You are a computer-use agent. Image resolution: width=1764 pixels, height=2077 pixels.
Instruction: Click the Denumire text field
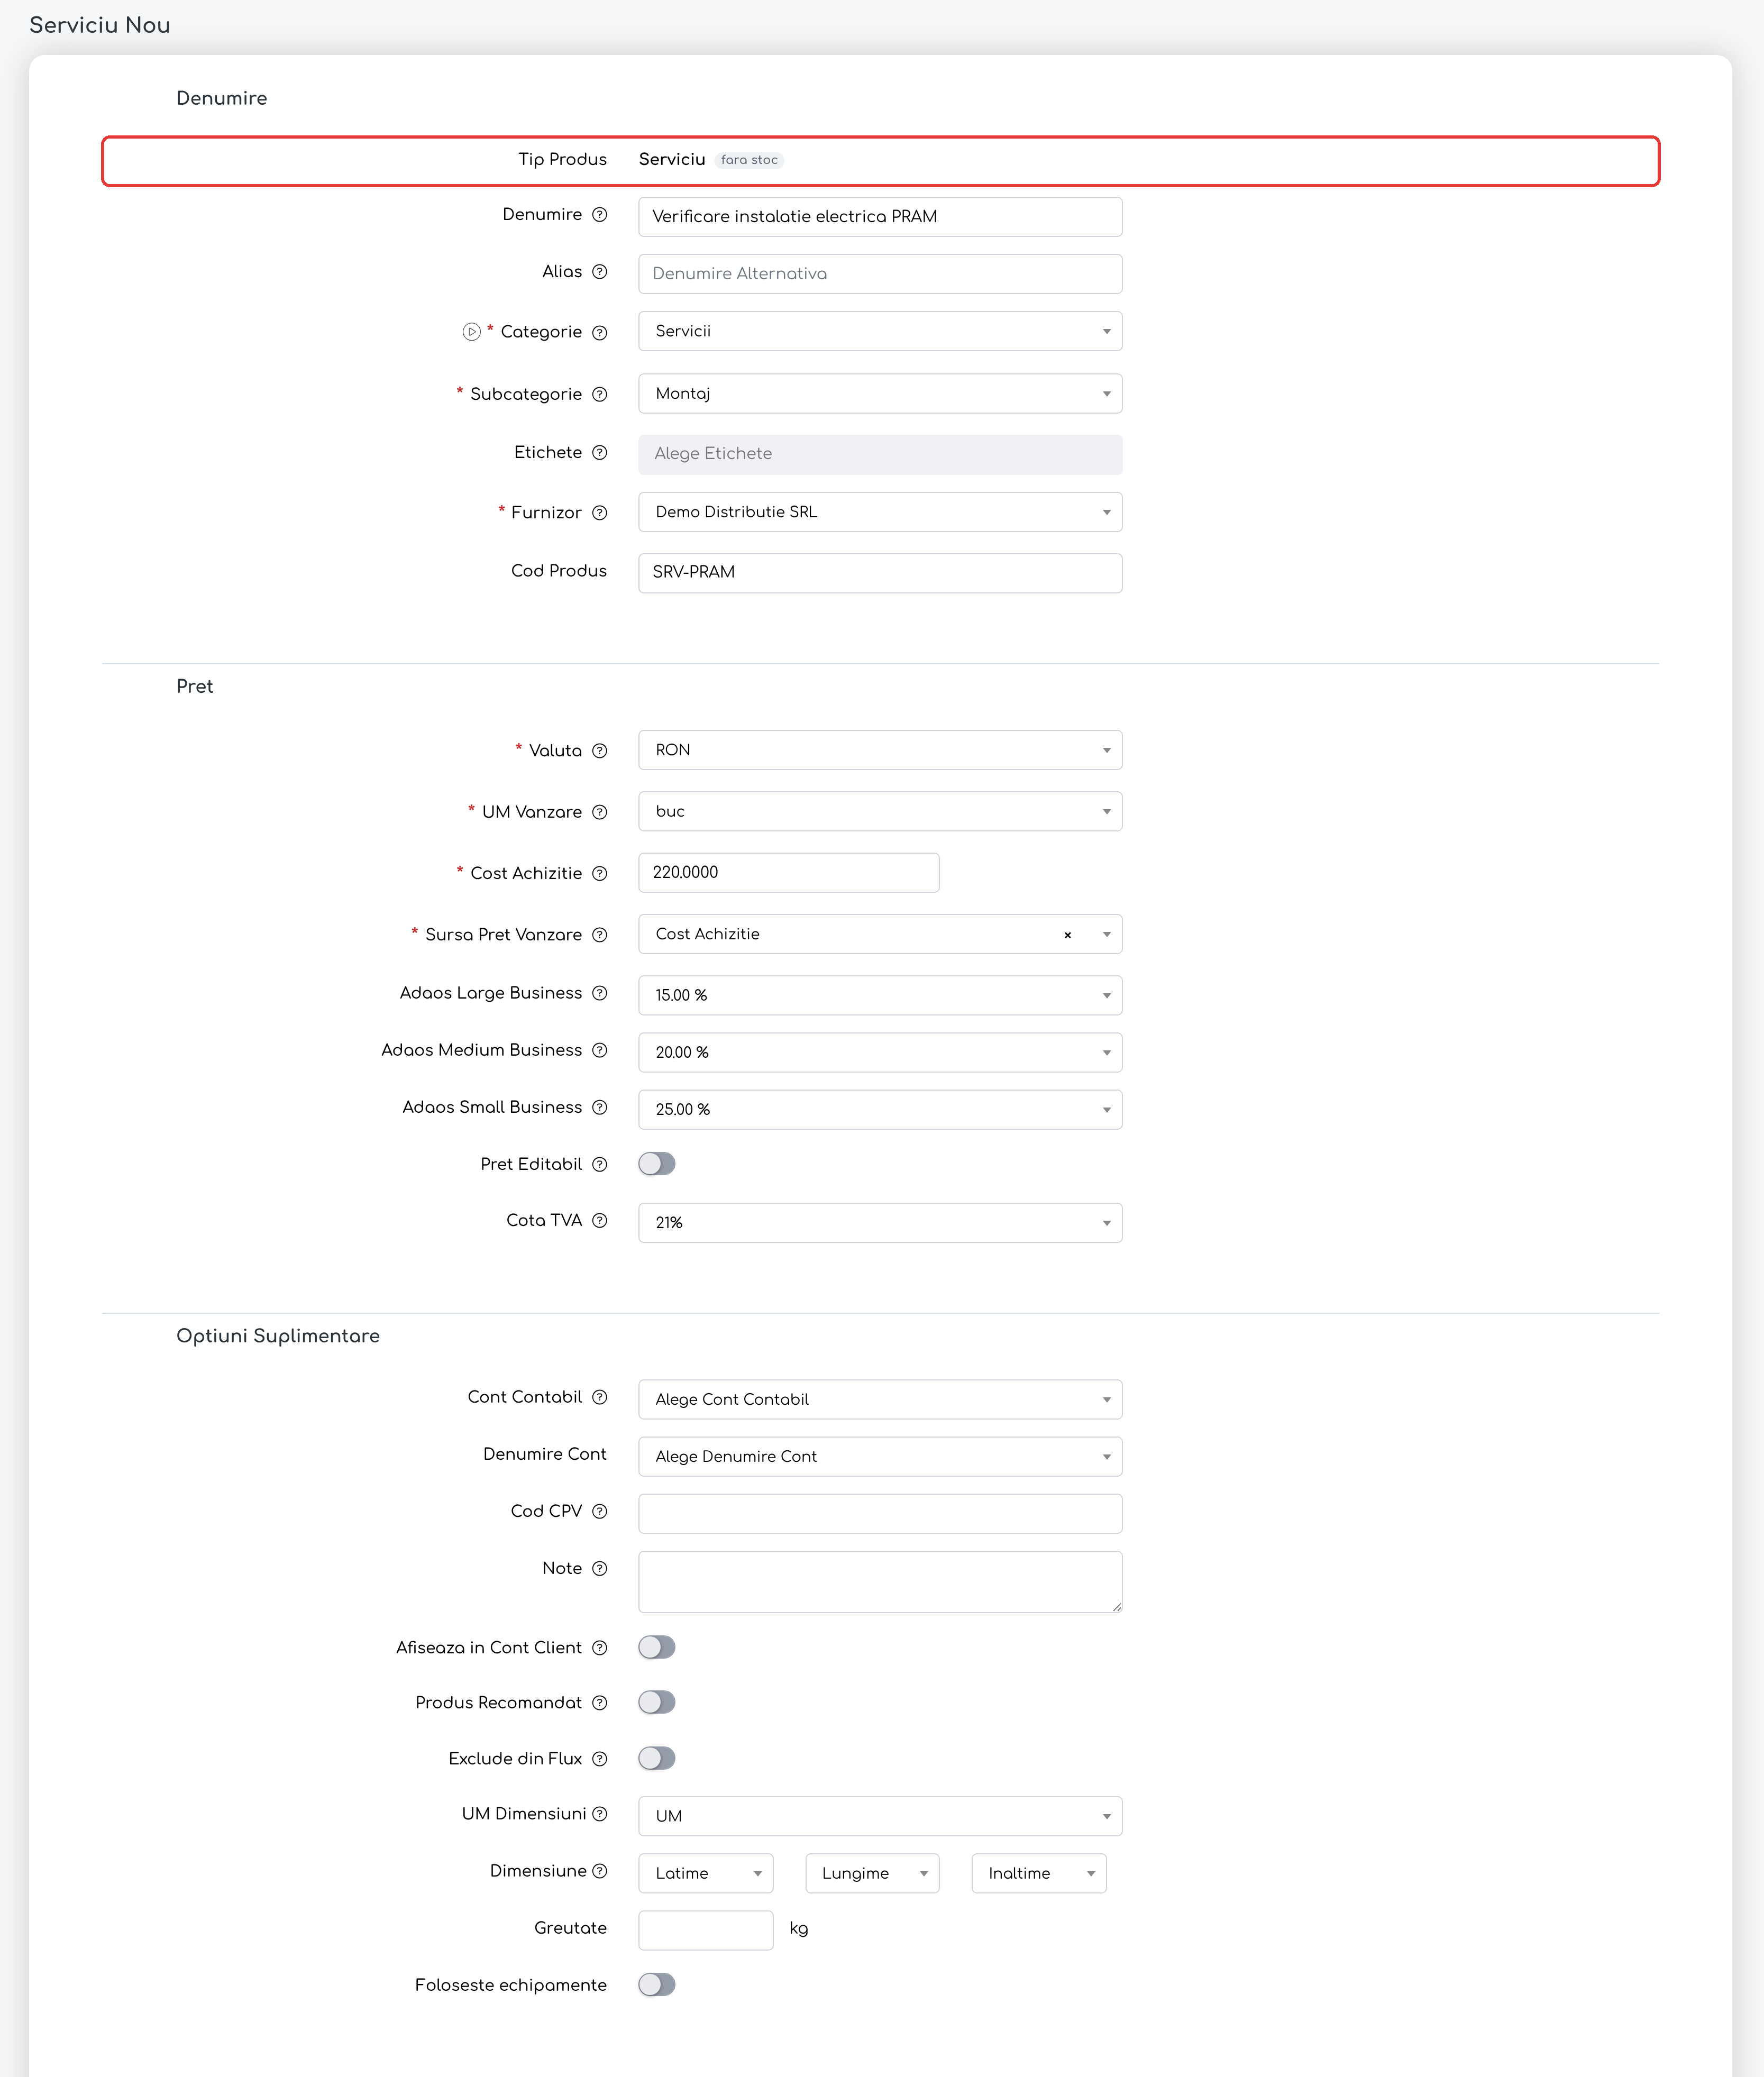click(880, 216)
